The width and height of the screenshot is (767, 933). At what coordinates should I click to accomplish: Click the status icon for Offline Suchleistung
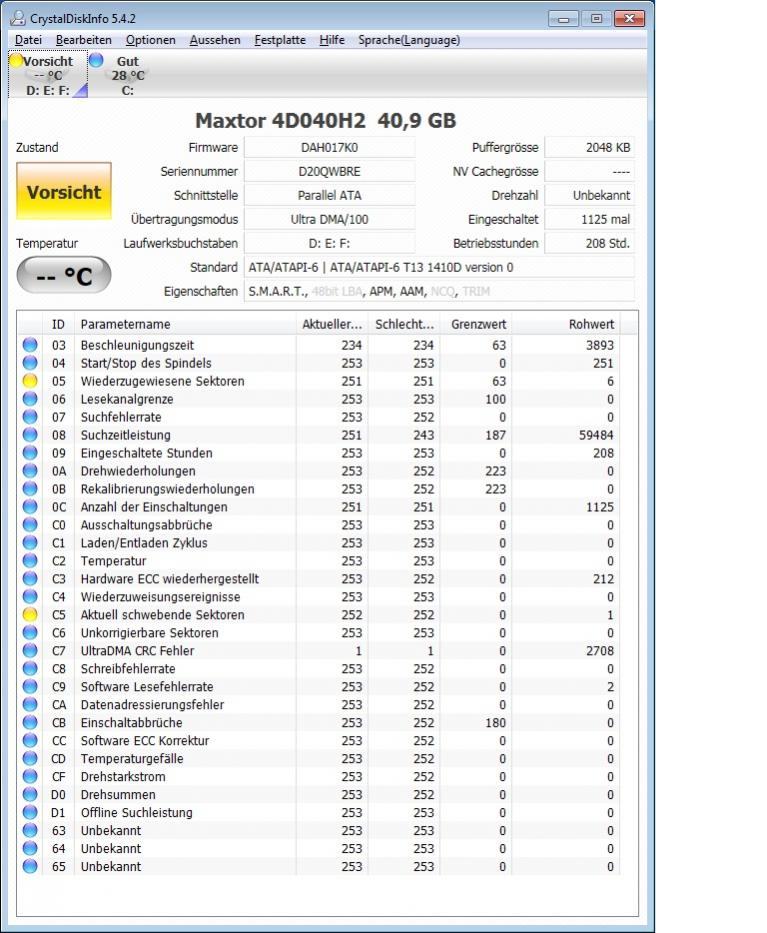click(30, 812)
